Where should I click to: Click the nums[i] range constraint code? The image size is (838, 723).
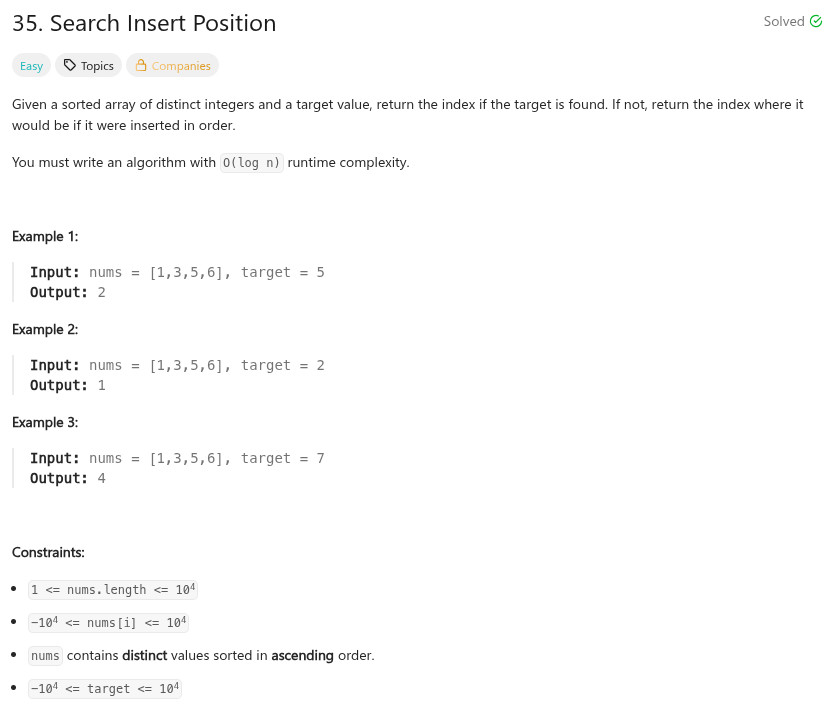108,623
